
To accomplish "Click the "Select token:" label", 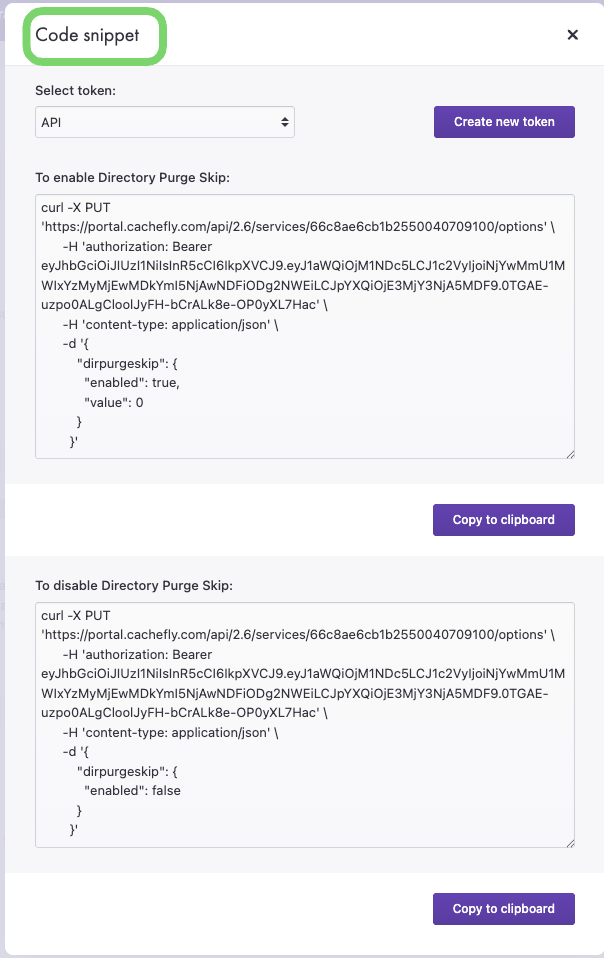I will tap(76, 91).
